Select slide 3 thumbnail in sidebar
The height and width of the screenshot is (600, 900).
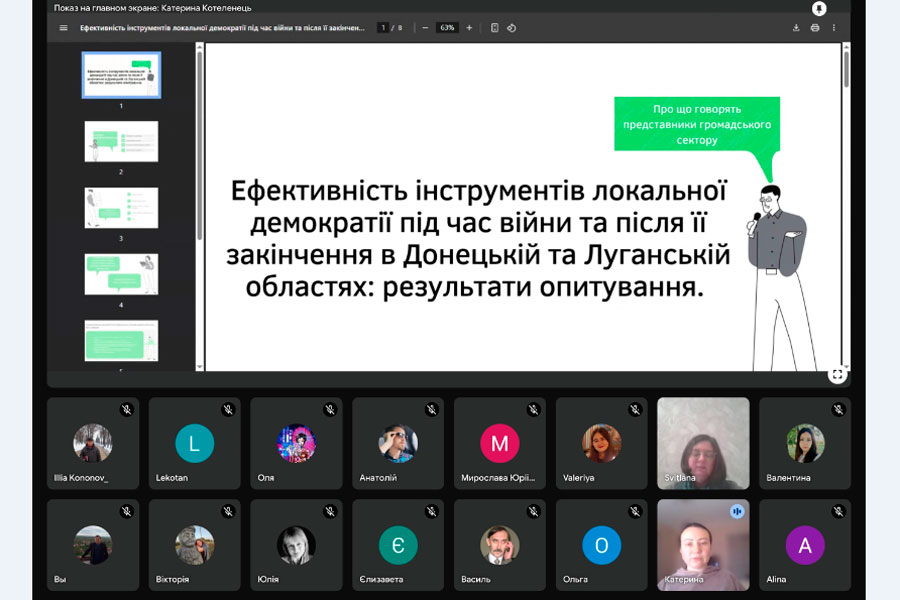[x=121, y=208]
